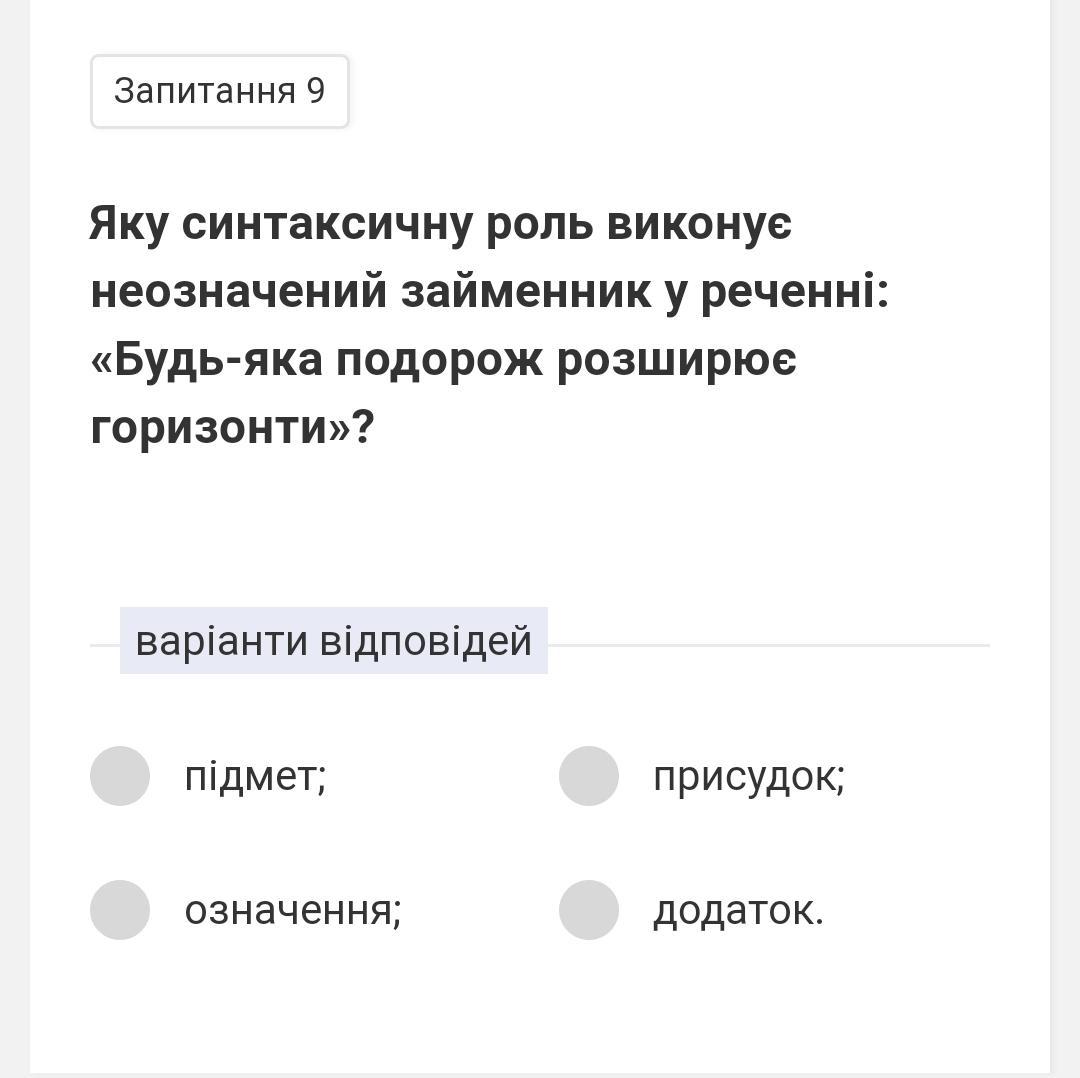
Task: Click the «підмет;» answer text
Action: pos(255,776)
